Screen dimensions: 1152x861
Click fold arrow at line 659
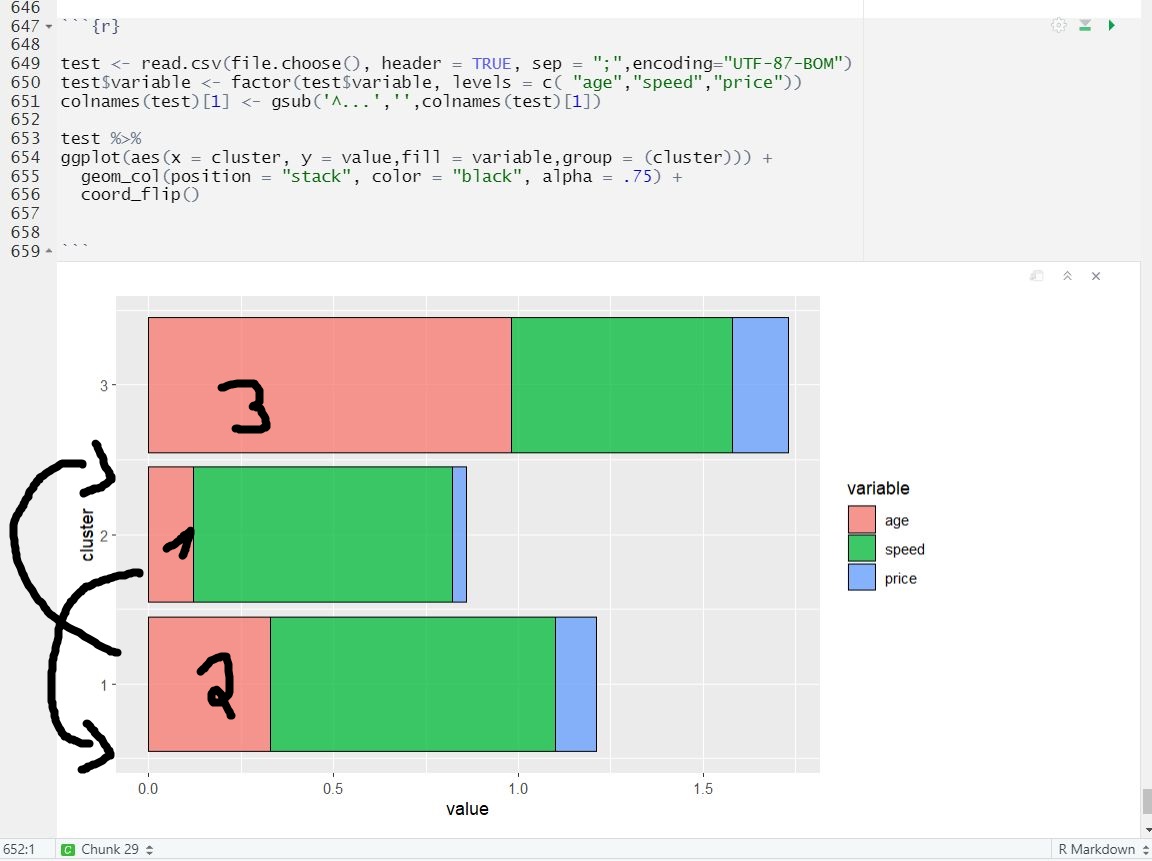pos(49,251)
